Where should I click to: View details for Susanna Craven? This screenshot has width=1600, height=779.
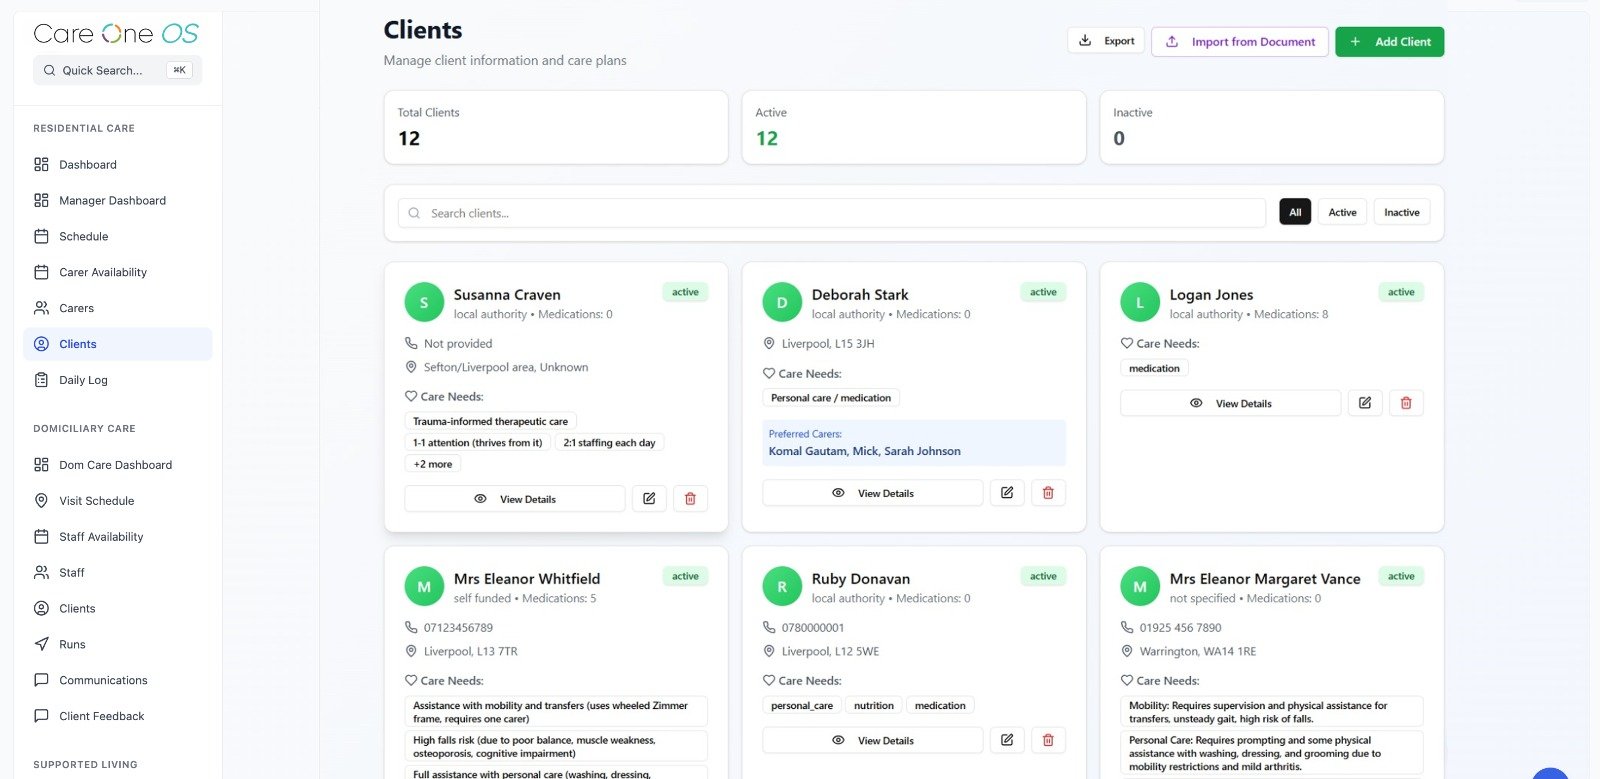click(x=515, y=499)
